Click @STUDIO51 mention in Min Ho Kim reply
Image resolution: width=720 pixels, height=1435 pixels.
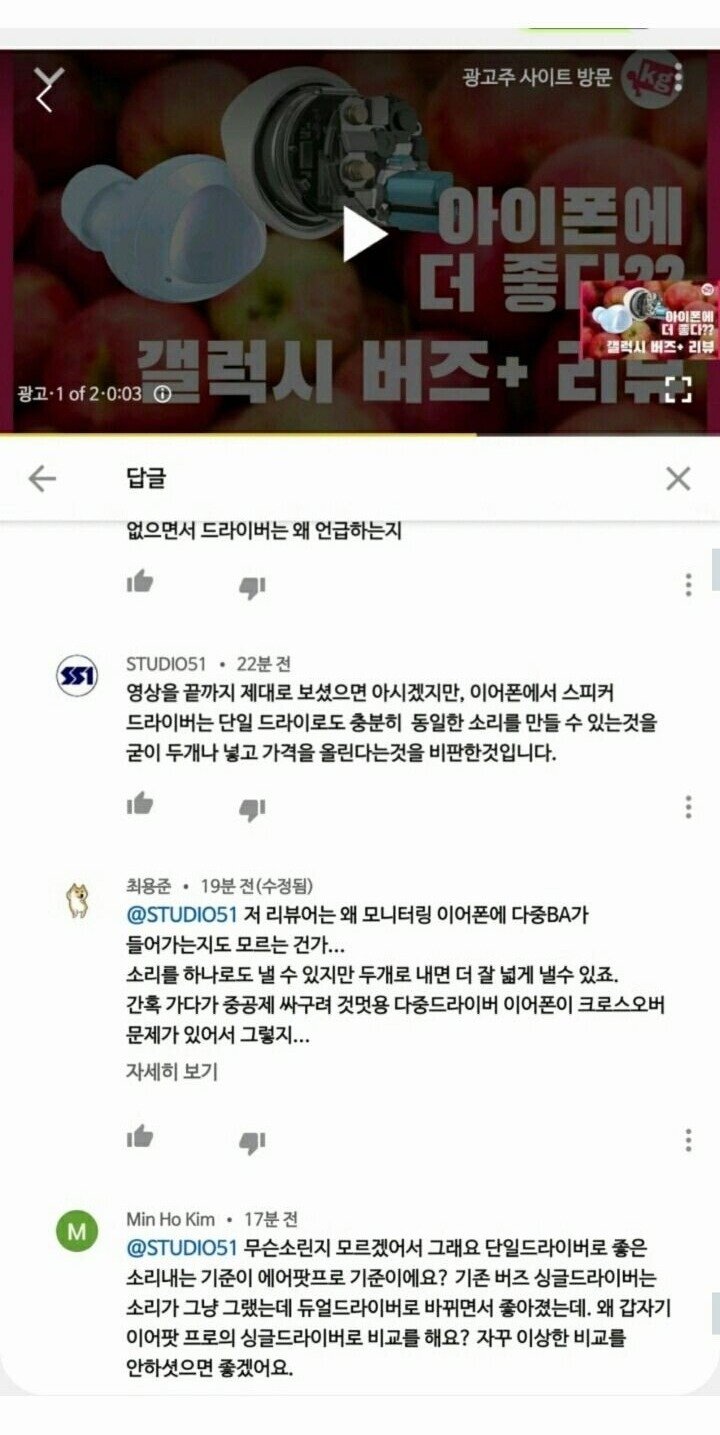click(x=182, y=1248)
